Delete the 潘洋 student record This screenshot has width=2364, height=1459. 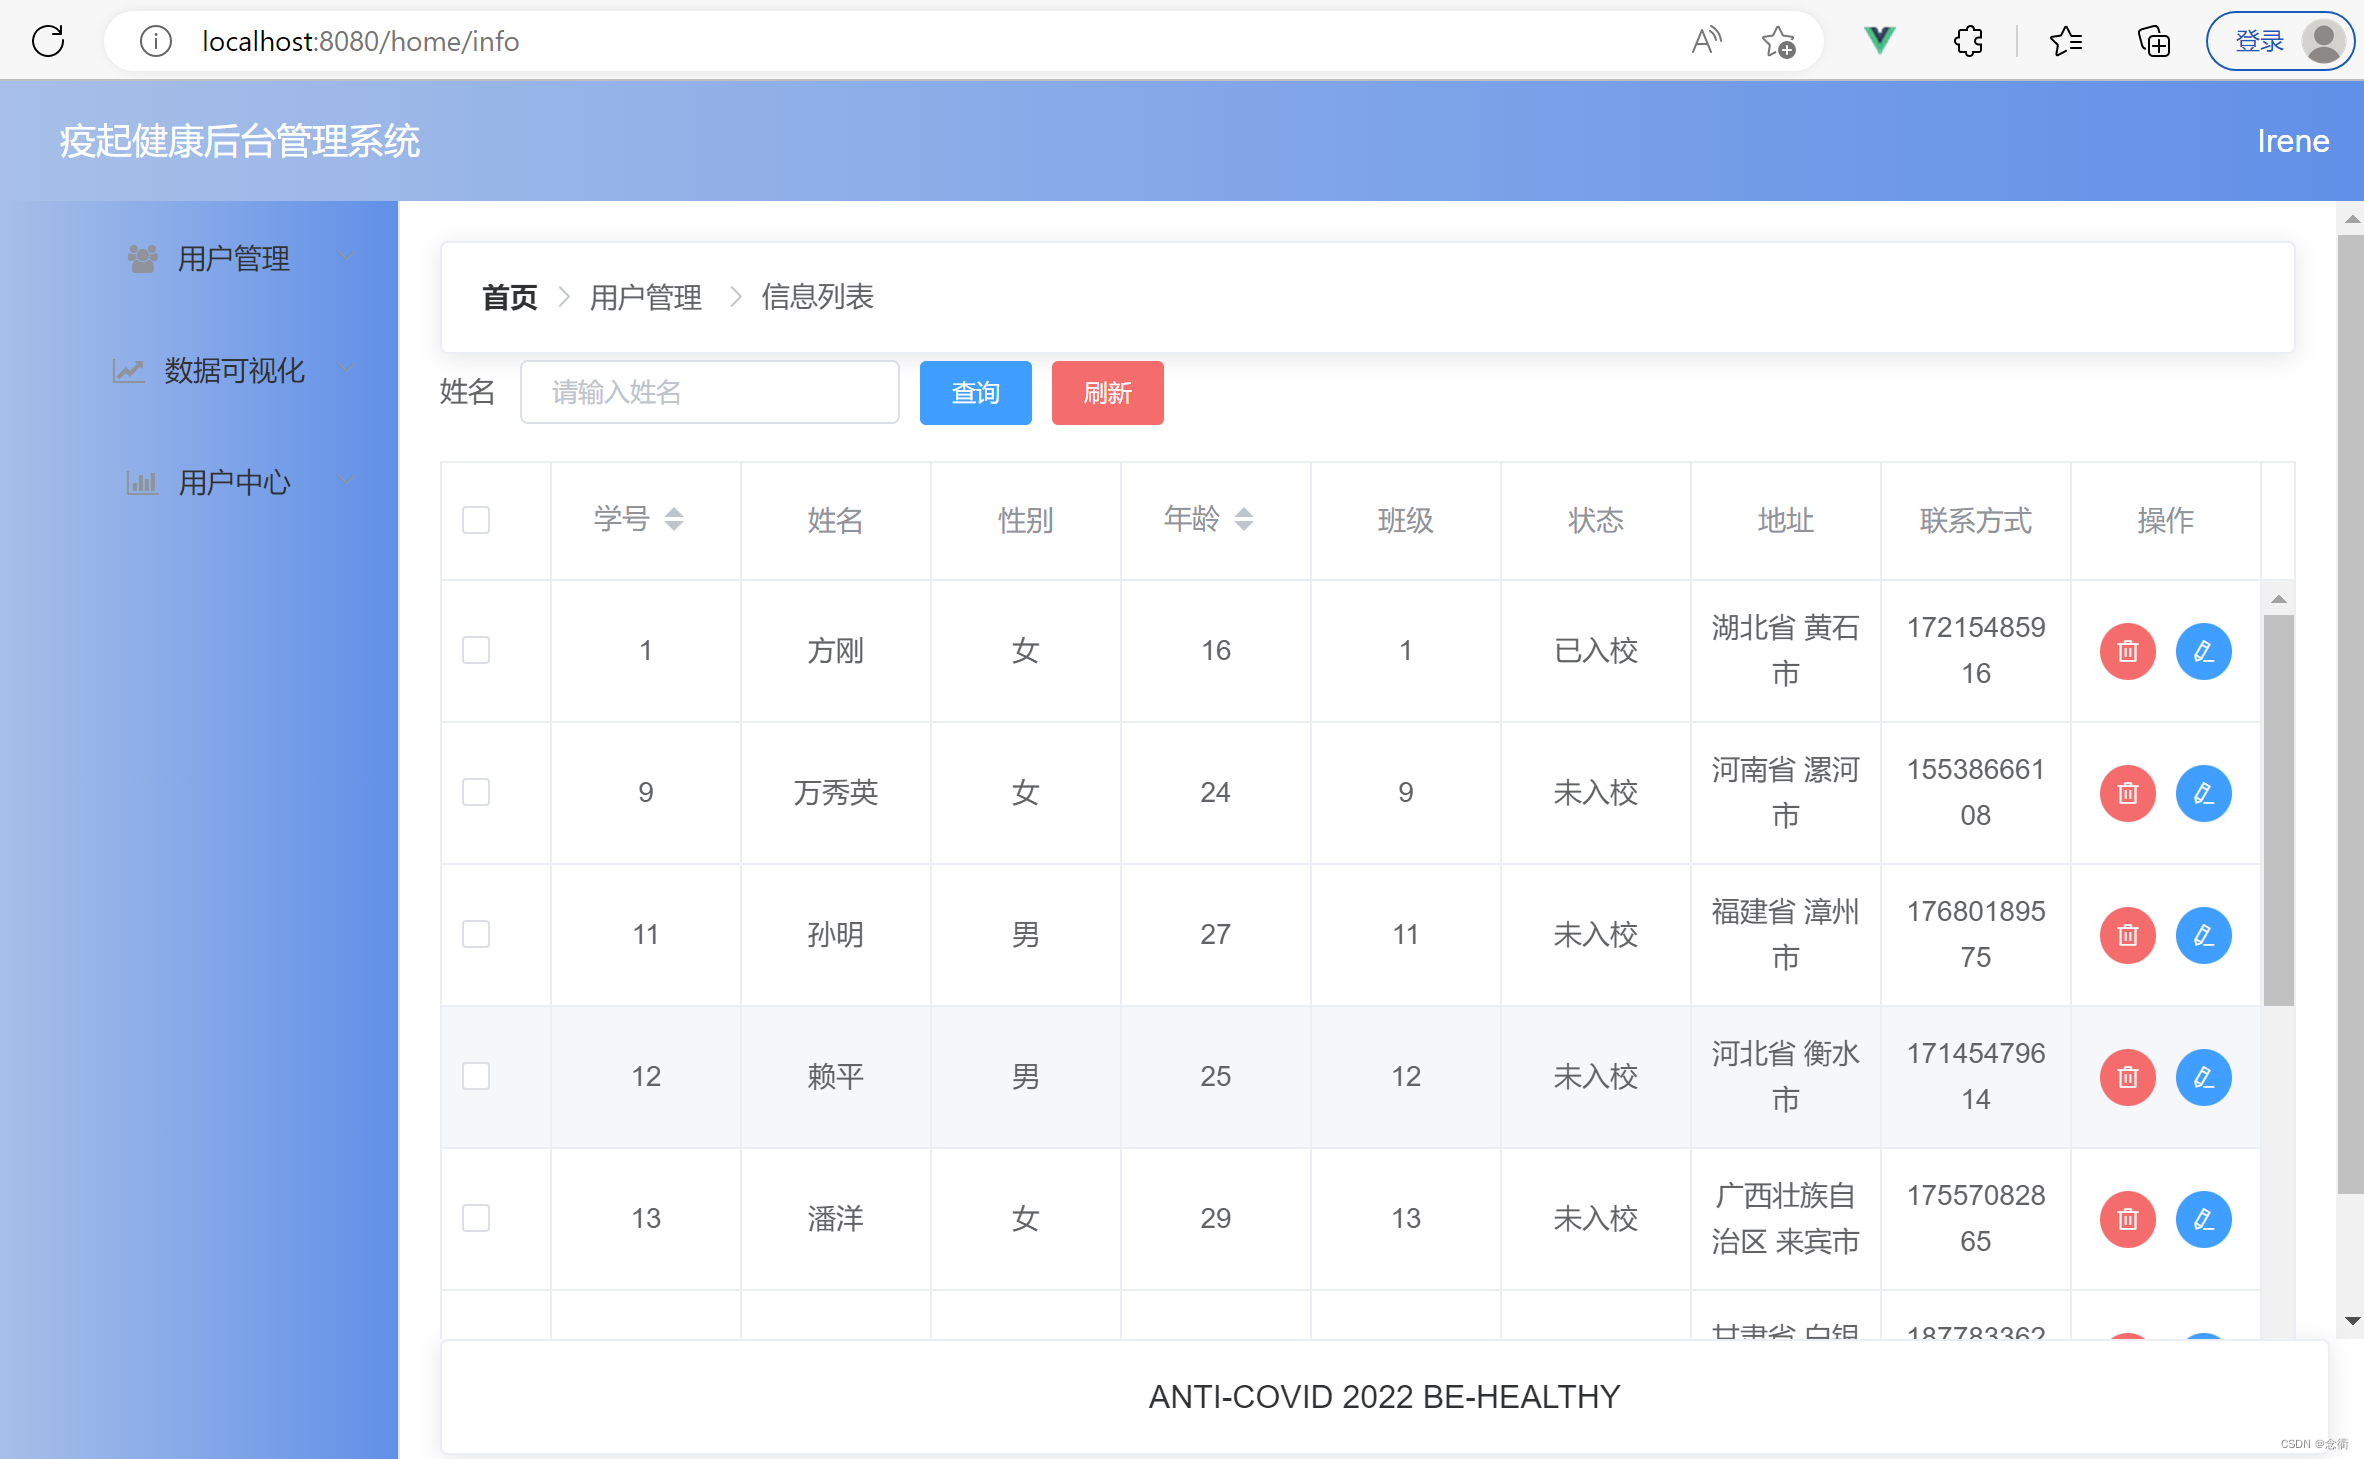tap(2127, 1219)
